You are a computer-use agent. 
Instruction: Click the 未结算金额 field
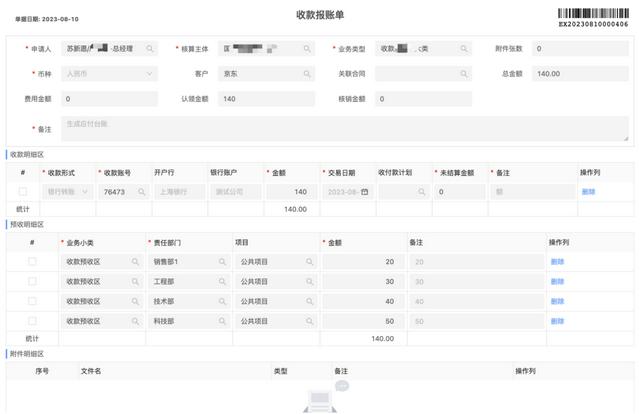point(460,191)
